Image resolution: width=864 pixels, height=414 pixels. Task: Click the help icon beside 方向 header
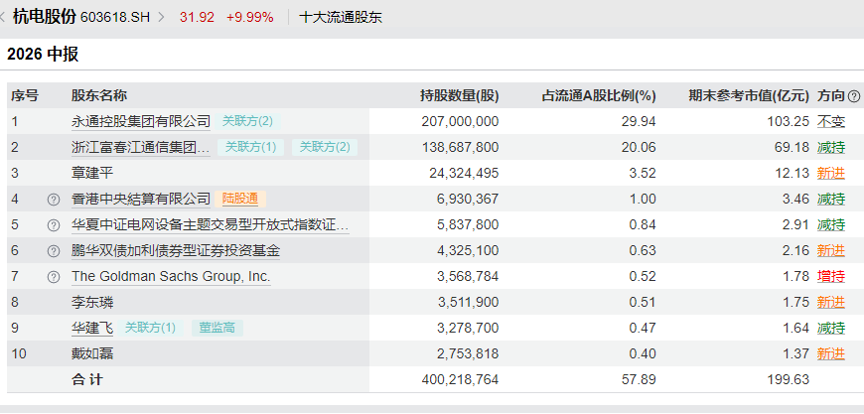tap(854, 96)
